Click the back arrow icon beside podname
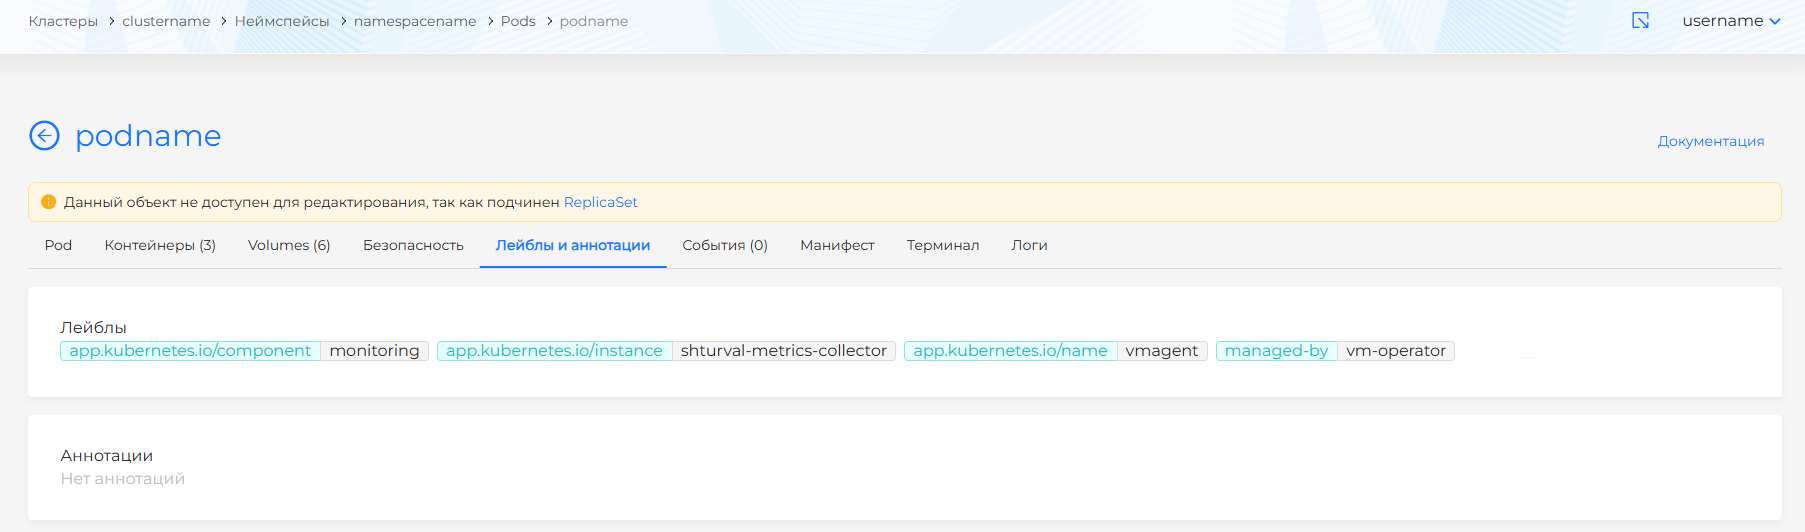Screen dimensions: 1805x532 click(44, 135)
